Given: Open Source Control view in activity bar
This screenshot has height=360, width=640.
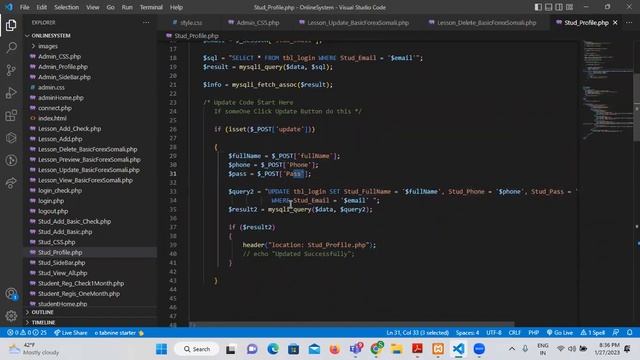Looking at the screenshot, I should 11,70.
